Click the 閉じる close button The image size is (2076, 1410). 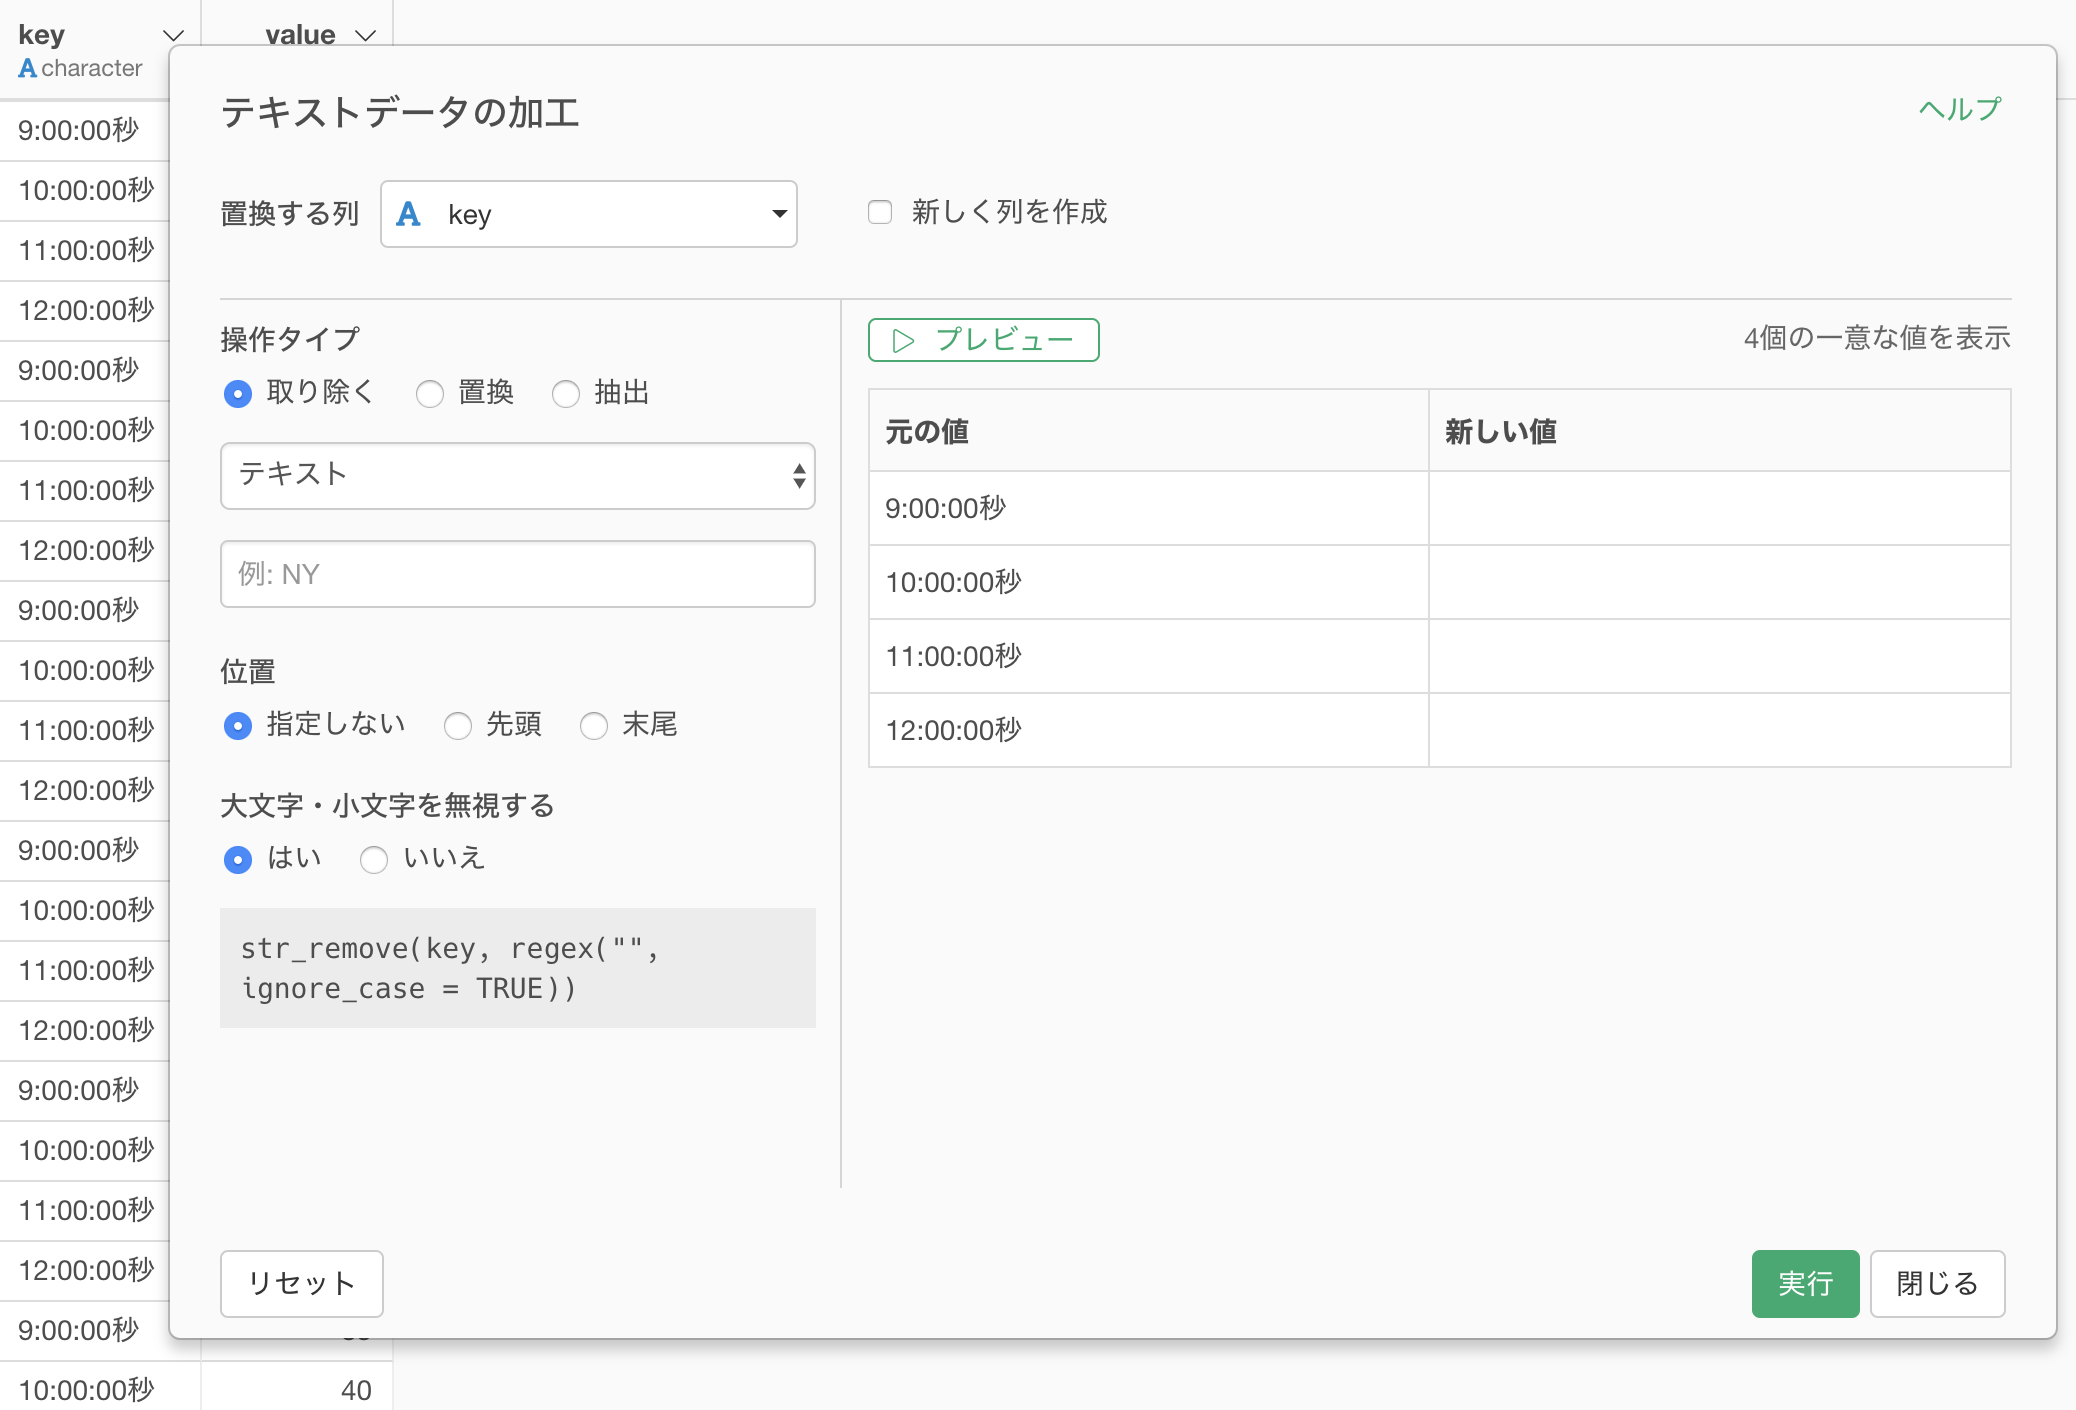(x=1938, y=1284)
